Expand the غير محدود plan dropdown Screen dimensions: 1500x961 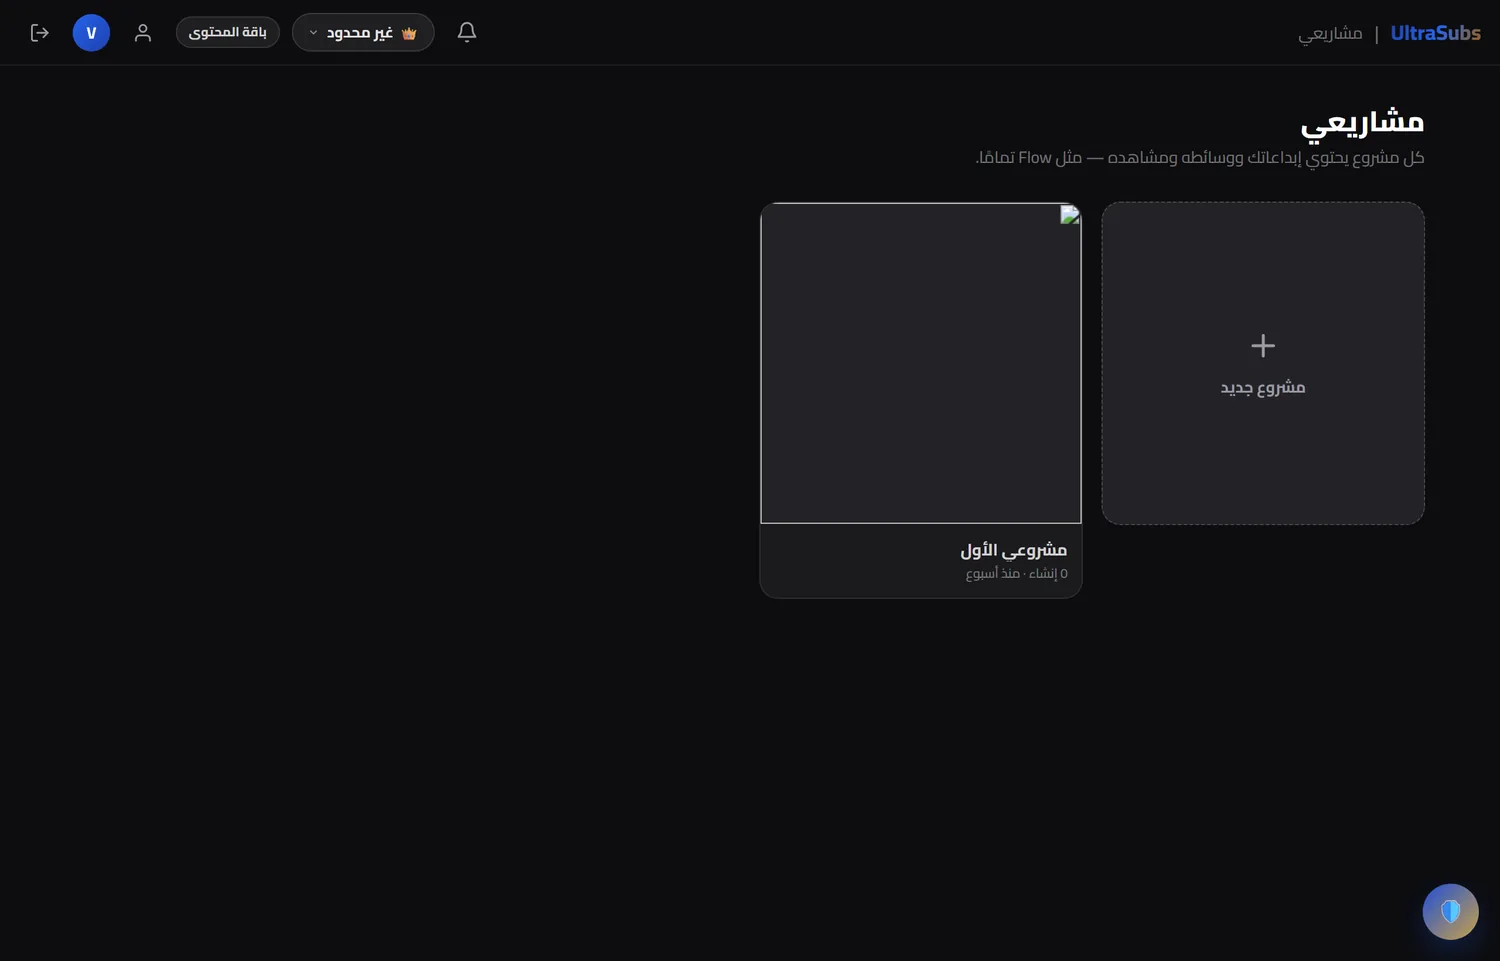click(x=363, y=33)
